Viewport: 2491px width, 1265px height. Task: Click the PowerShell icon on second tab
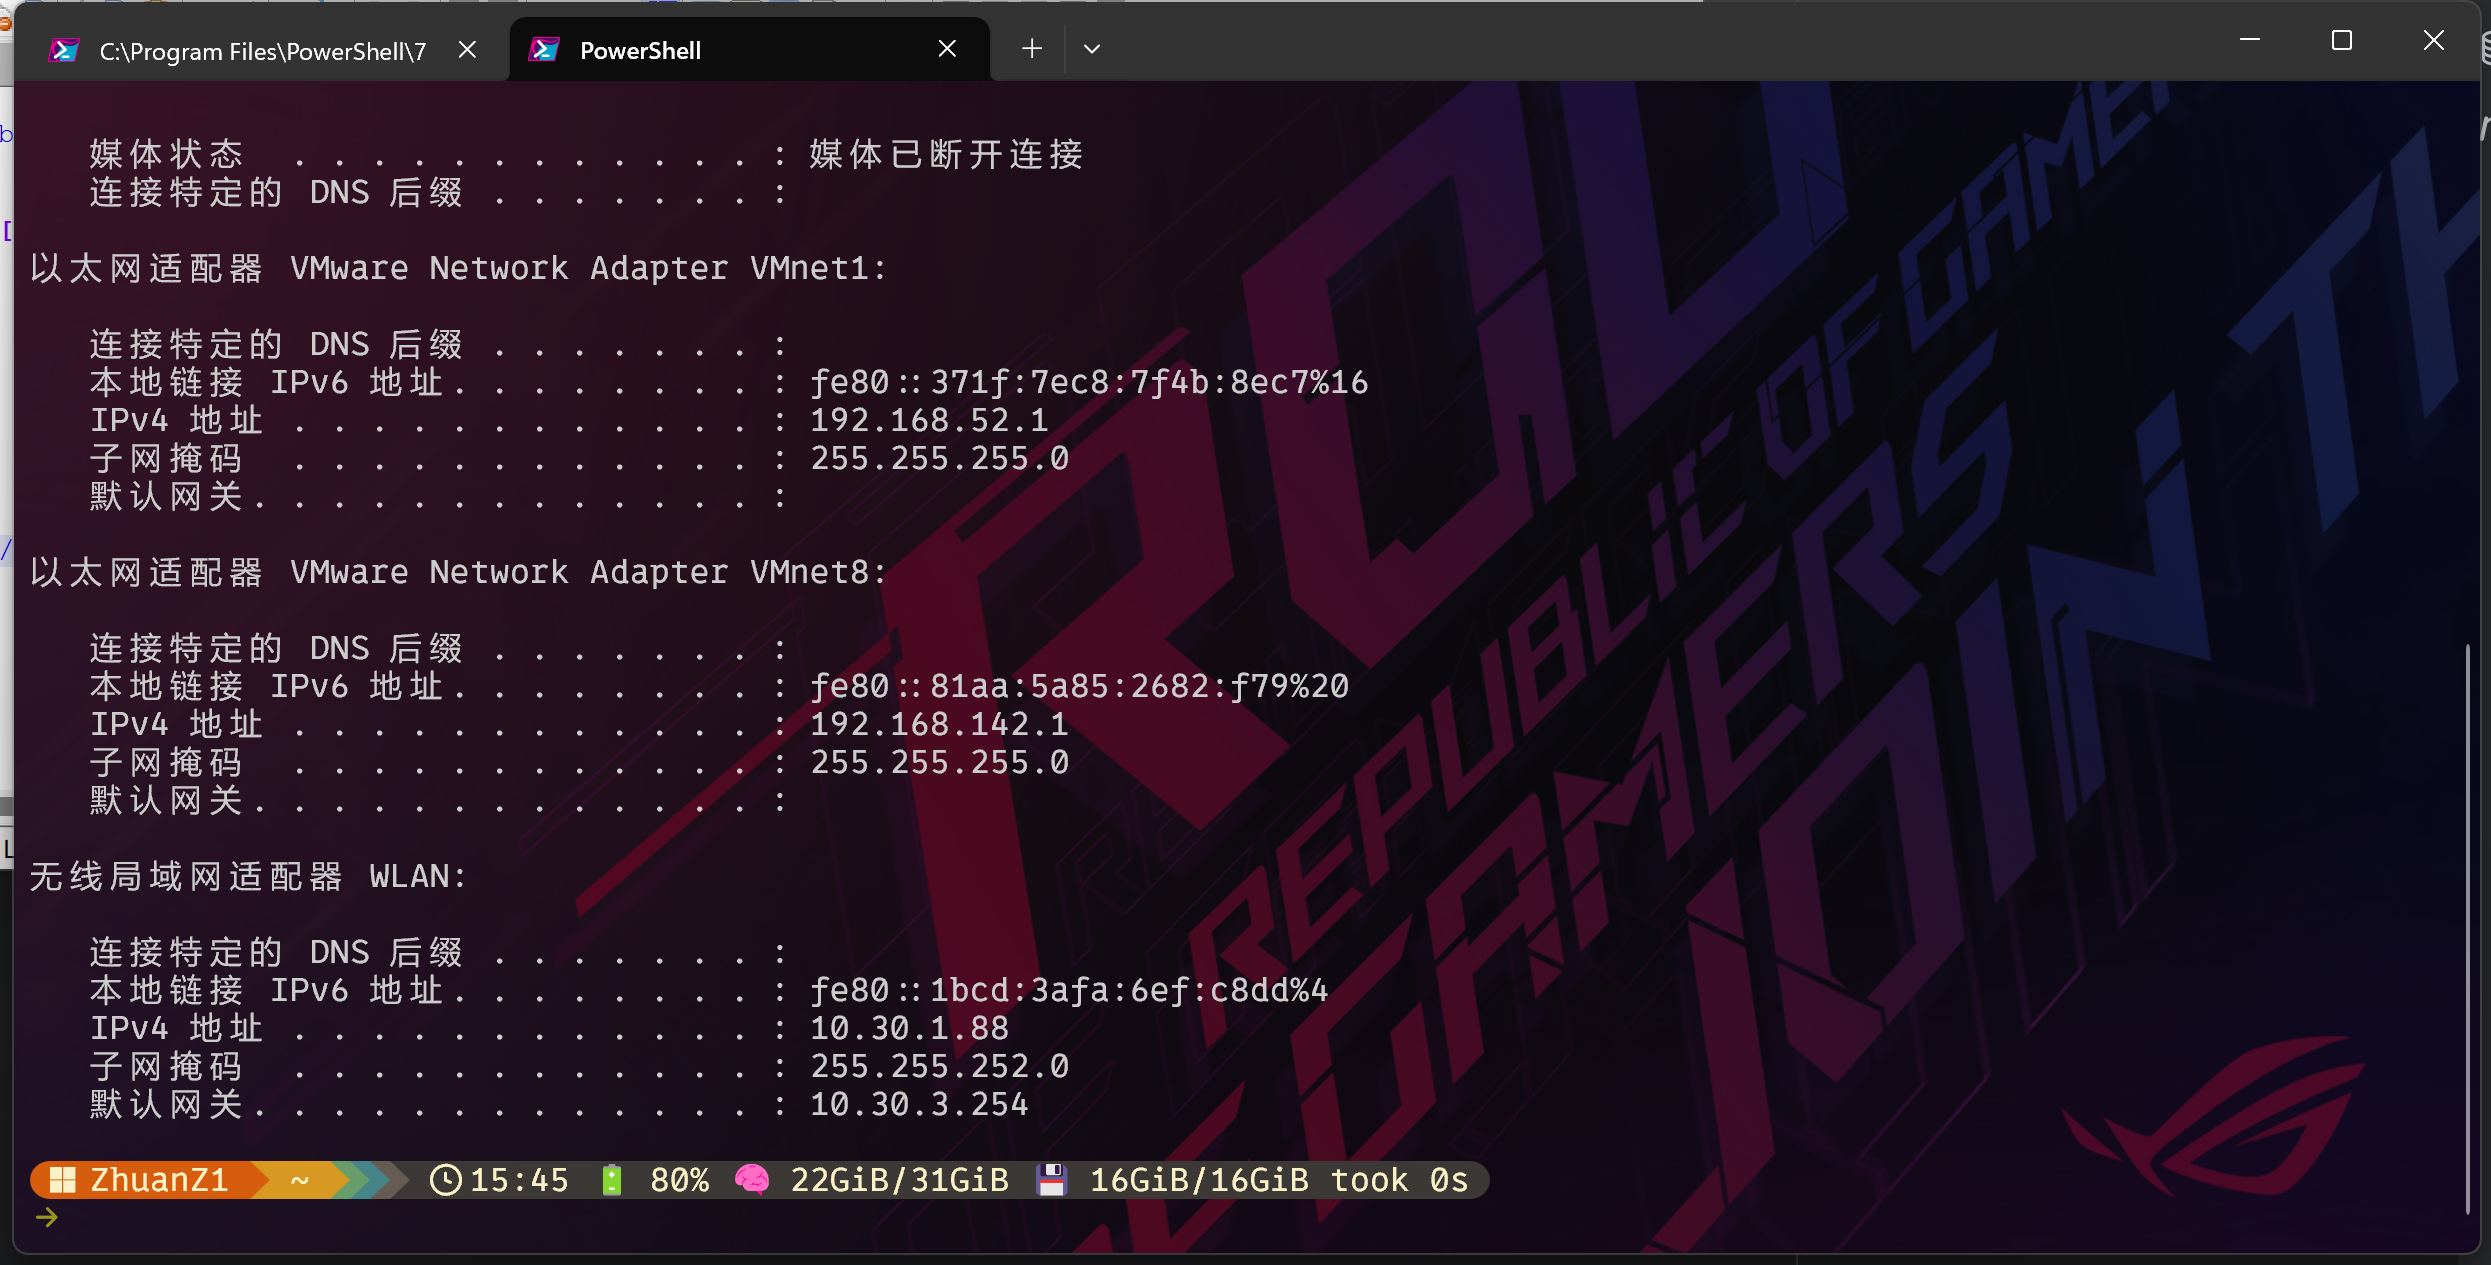[544, 50]
